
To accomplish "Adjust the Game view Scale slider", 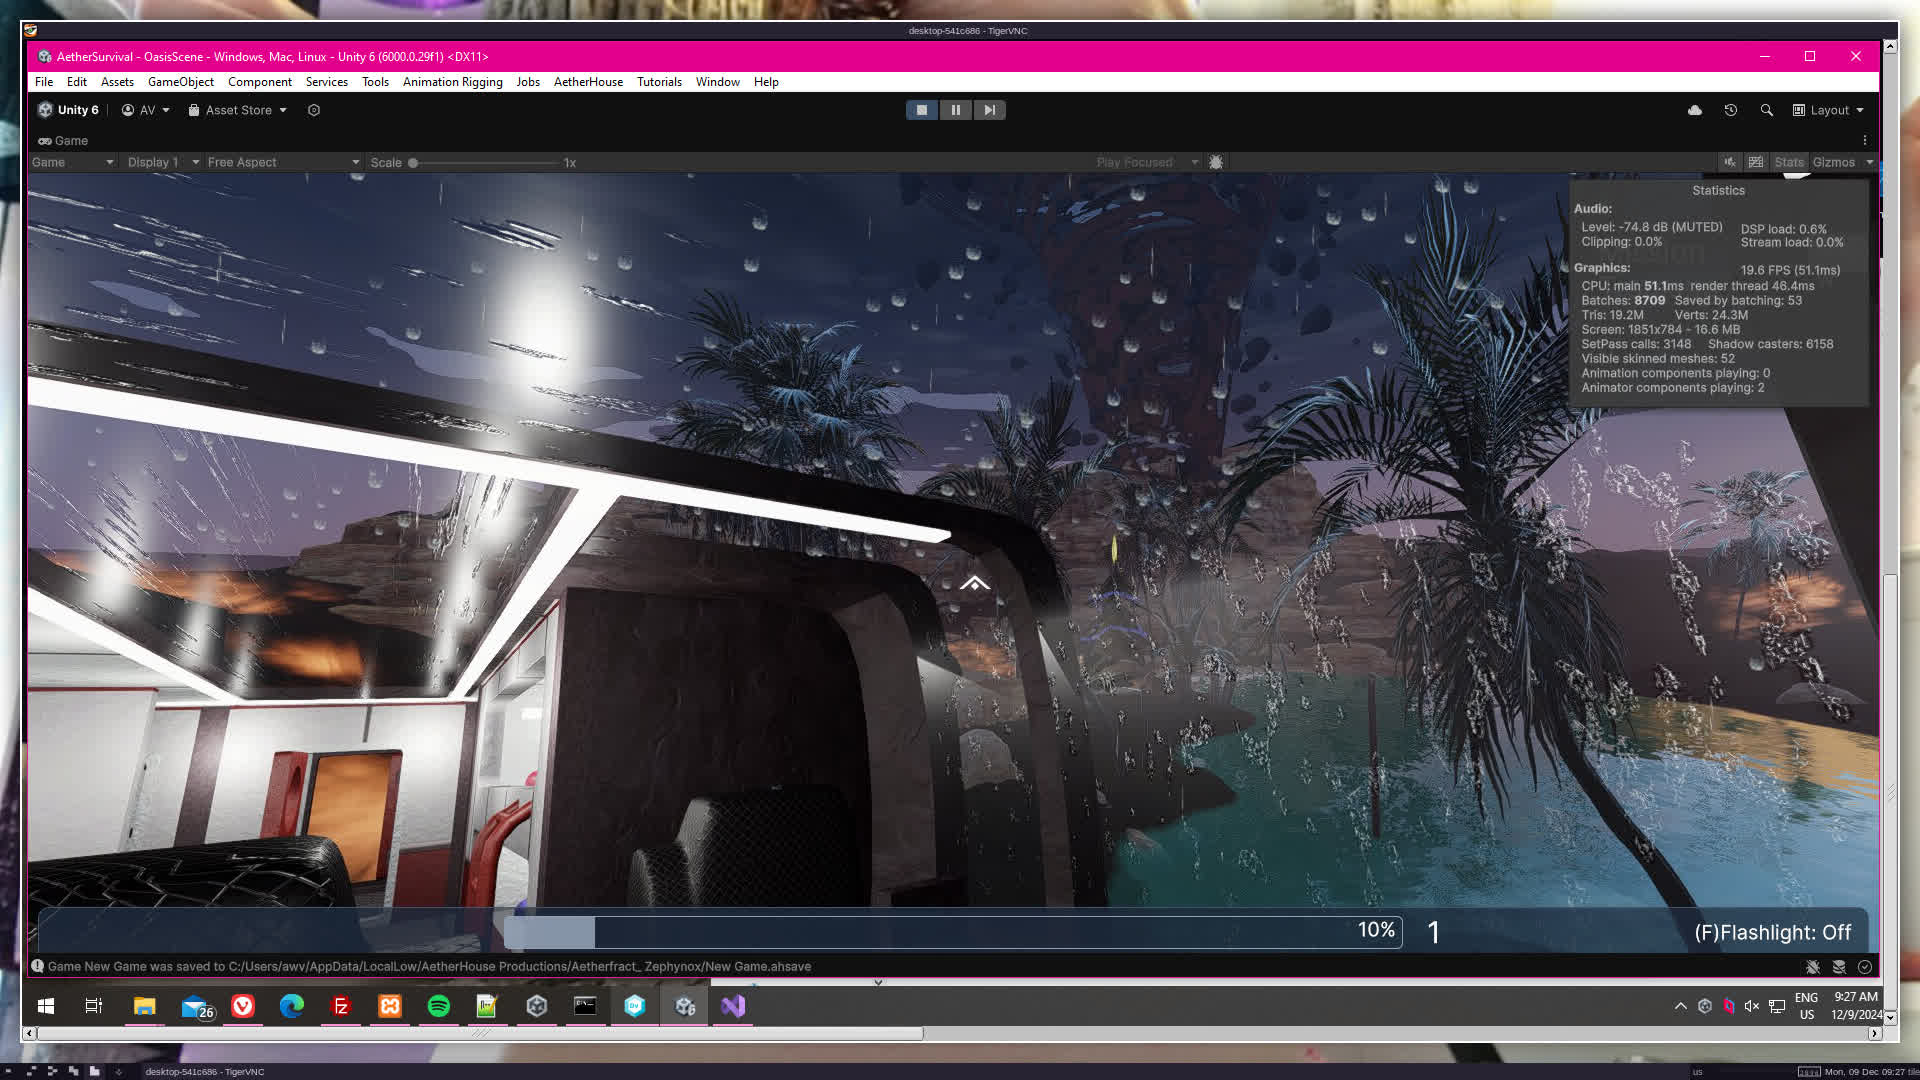I will coord(413,162).
